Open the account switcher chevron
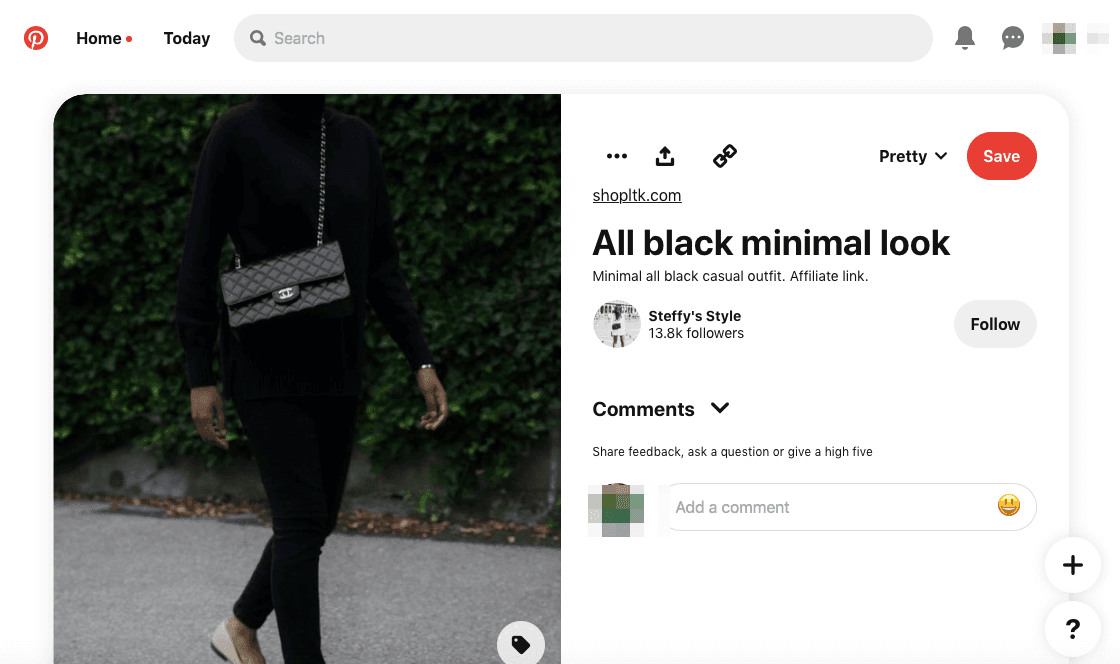 pyautogui.click(x=1097, y=37)
